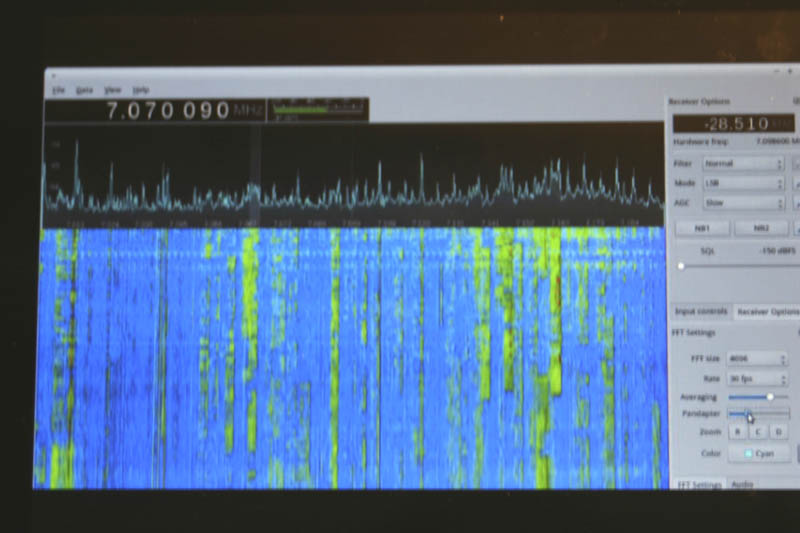Open the Tools menu
The width and height of the screenshot is (800, 533).
[x=84, y=90]
